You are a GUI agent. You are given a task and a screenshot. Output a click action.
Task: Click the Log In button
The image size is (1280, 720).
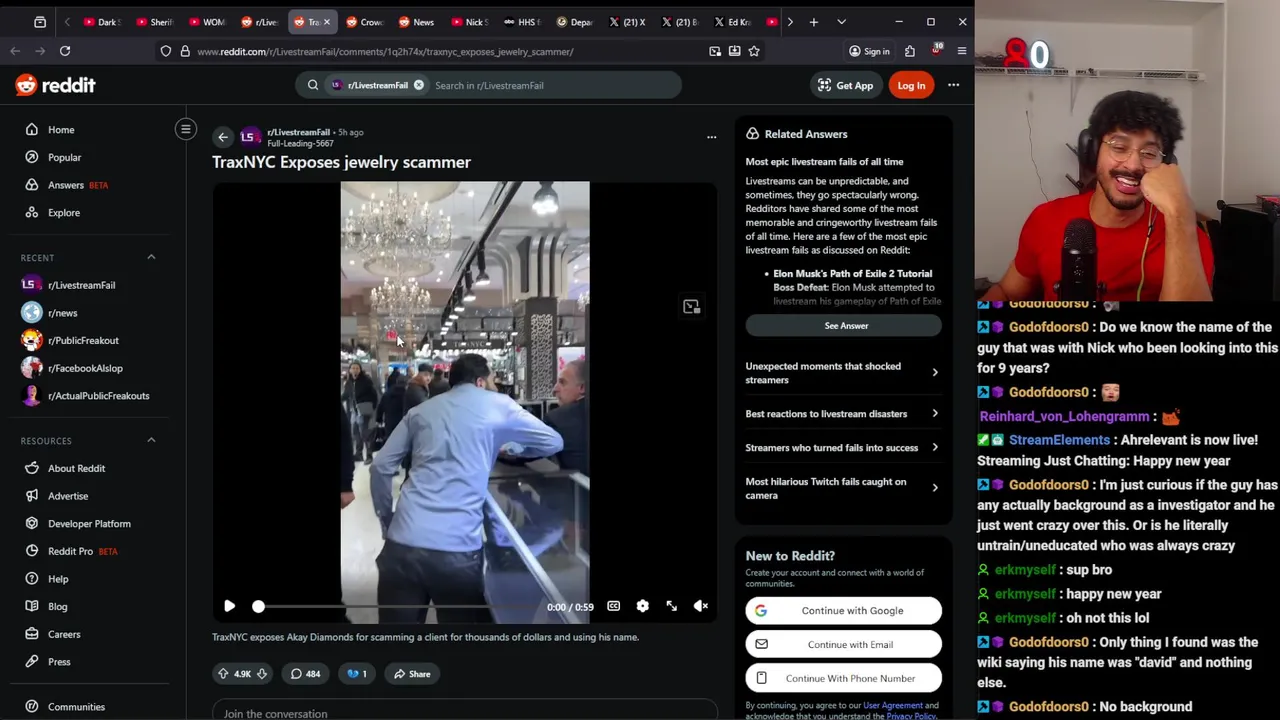pyautogui.click(x=911, y=85)
